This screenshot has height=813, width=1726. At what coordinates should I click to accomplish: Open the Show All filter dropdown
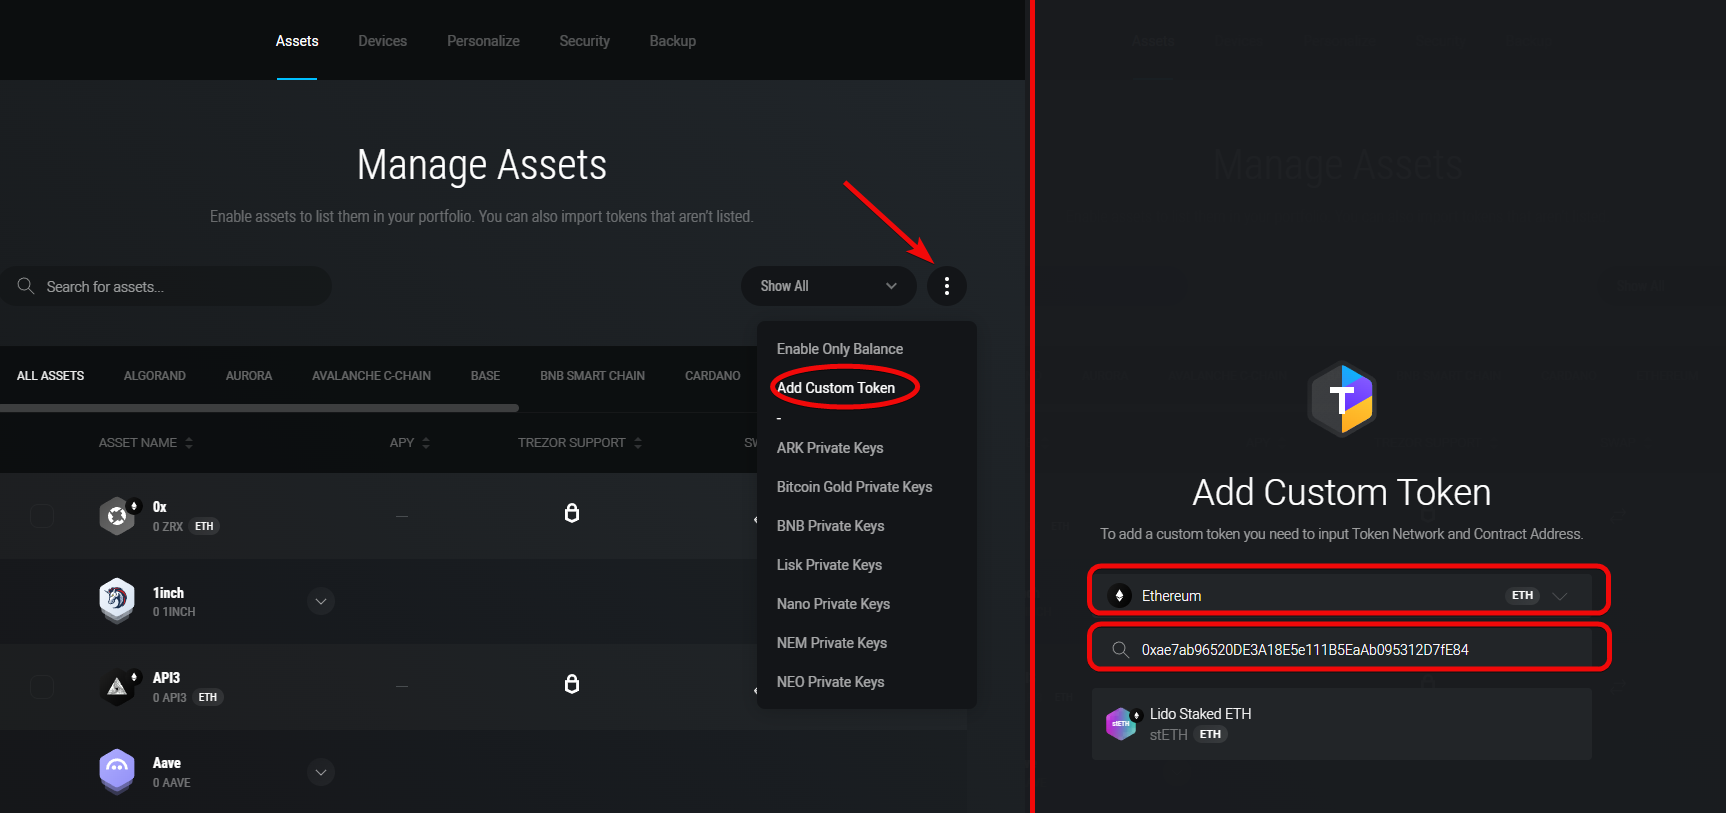[x=828, y=286]
